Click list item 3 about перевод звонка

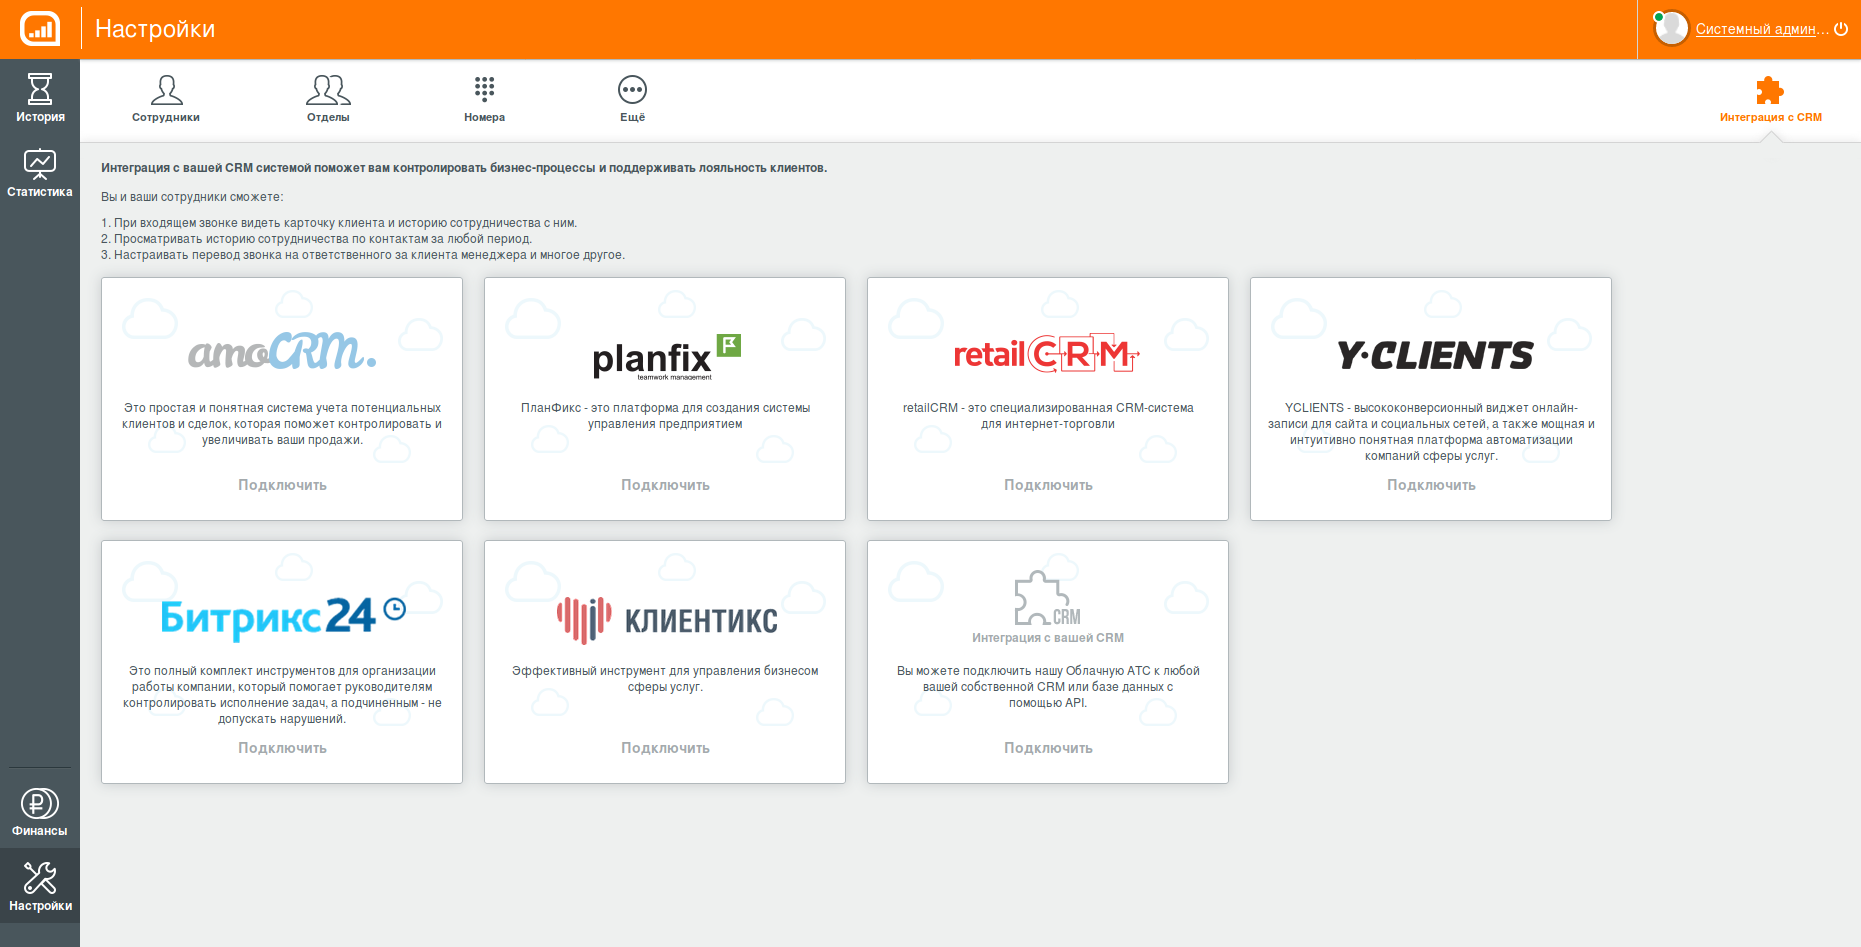click(x=363, y=255)
